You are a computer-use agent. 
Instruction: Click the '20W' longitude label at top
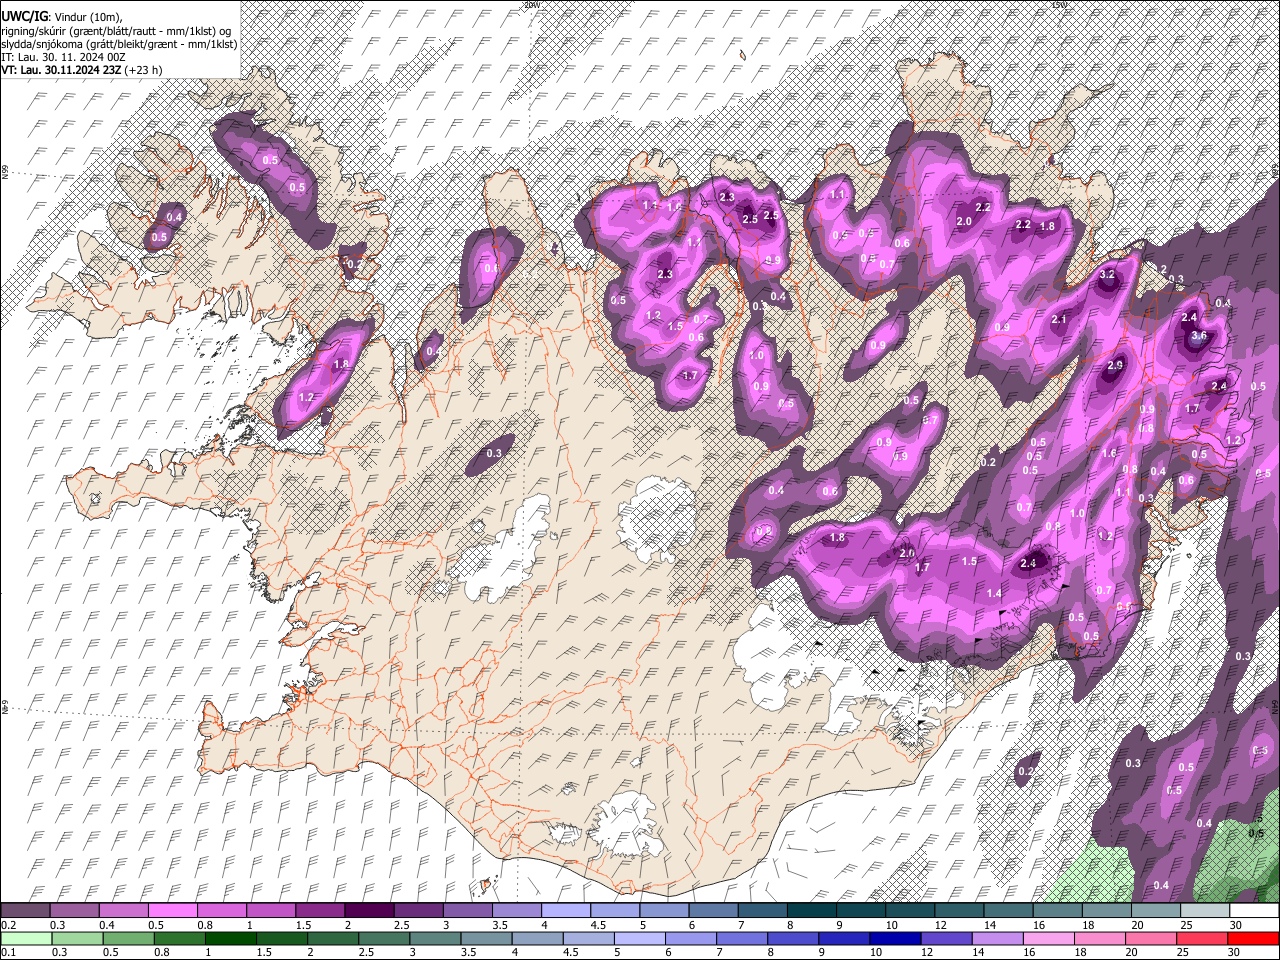pyautogui.click(x=531, y=4)
